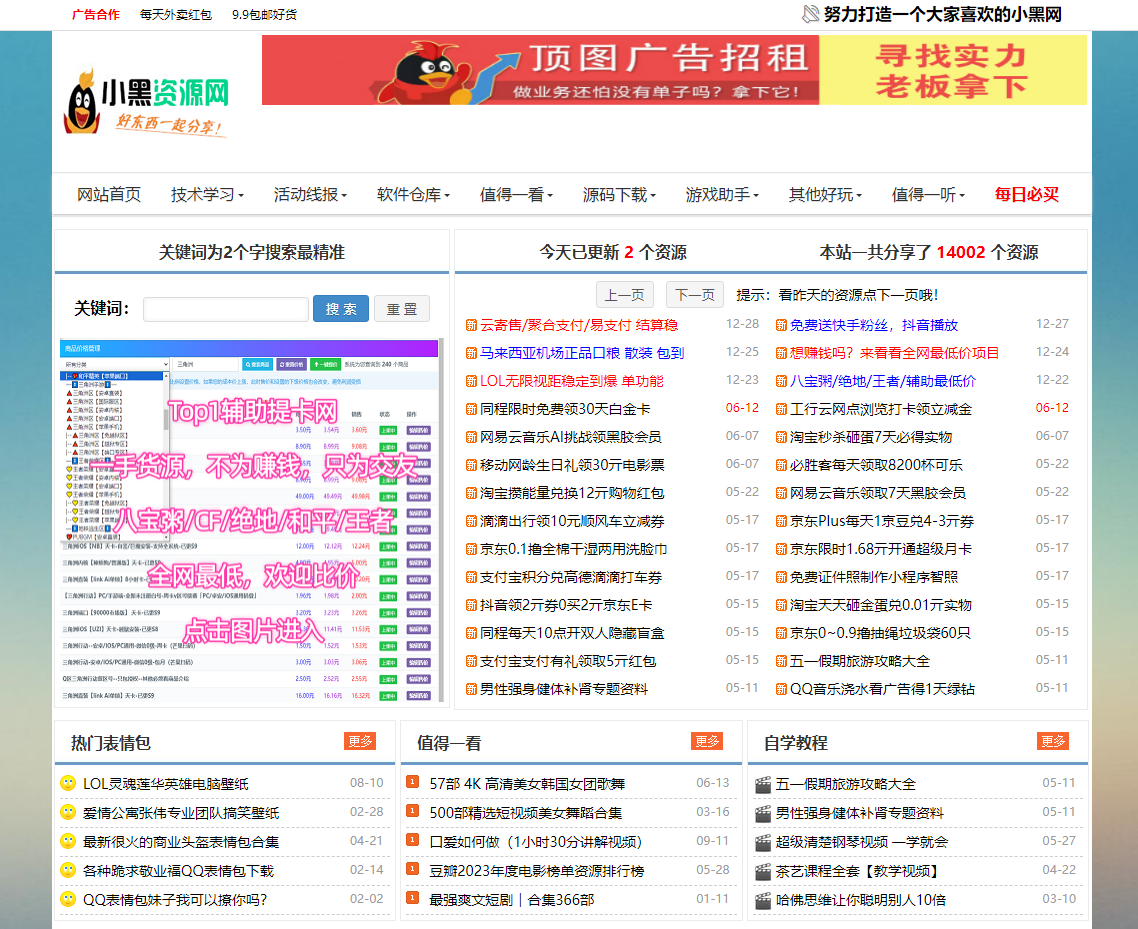Click the orange icon beside 八宝粥/绝地/王者

(781, 381)
